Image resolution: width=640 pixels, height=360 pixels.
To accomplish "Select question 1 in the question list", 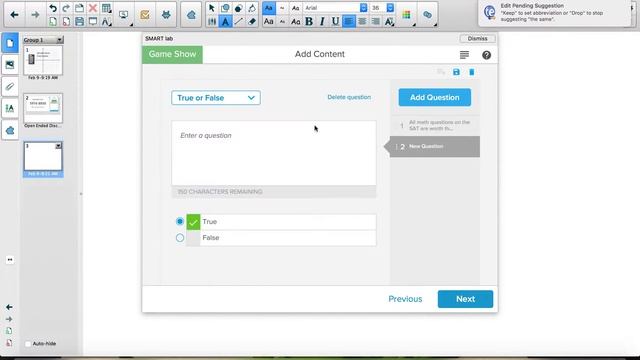I will coord(435,125).
